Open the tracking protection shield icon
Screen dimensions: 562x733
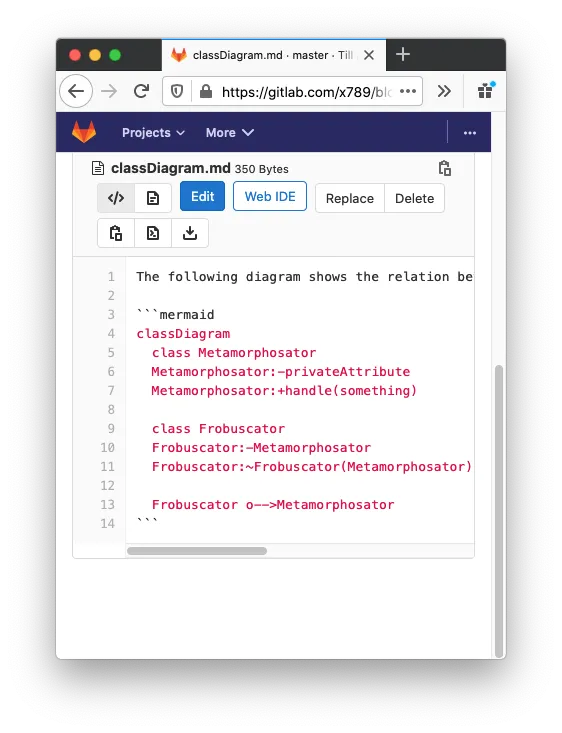click(x=177, y=91)
